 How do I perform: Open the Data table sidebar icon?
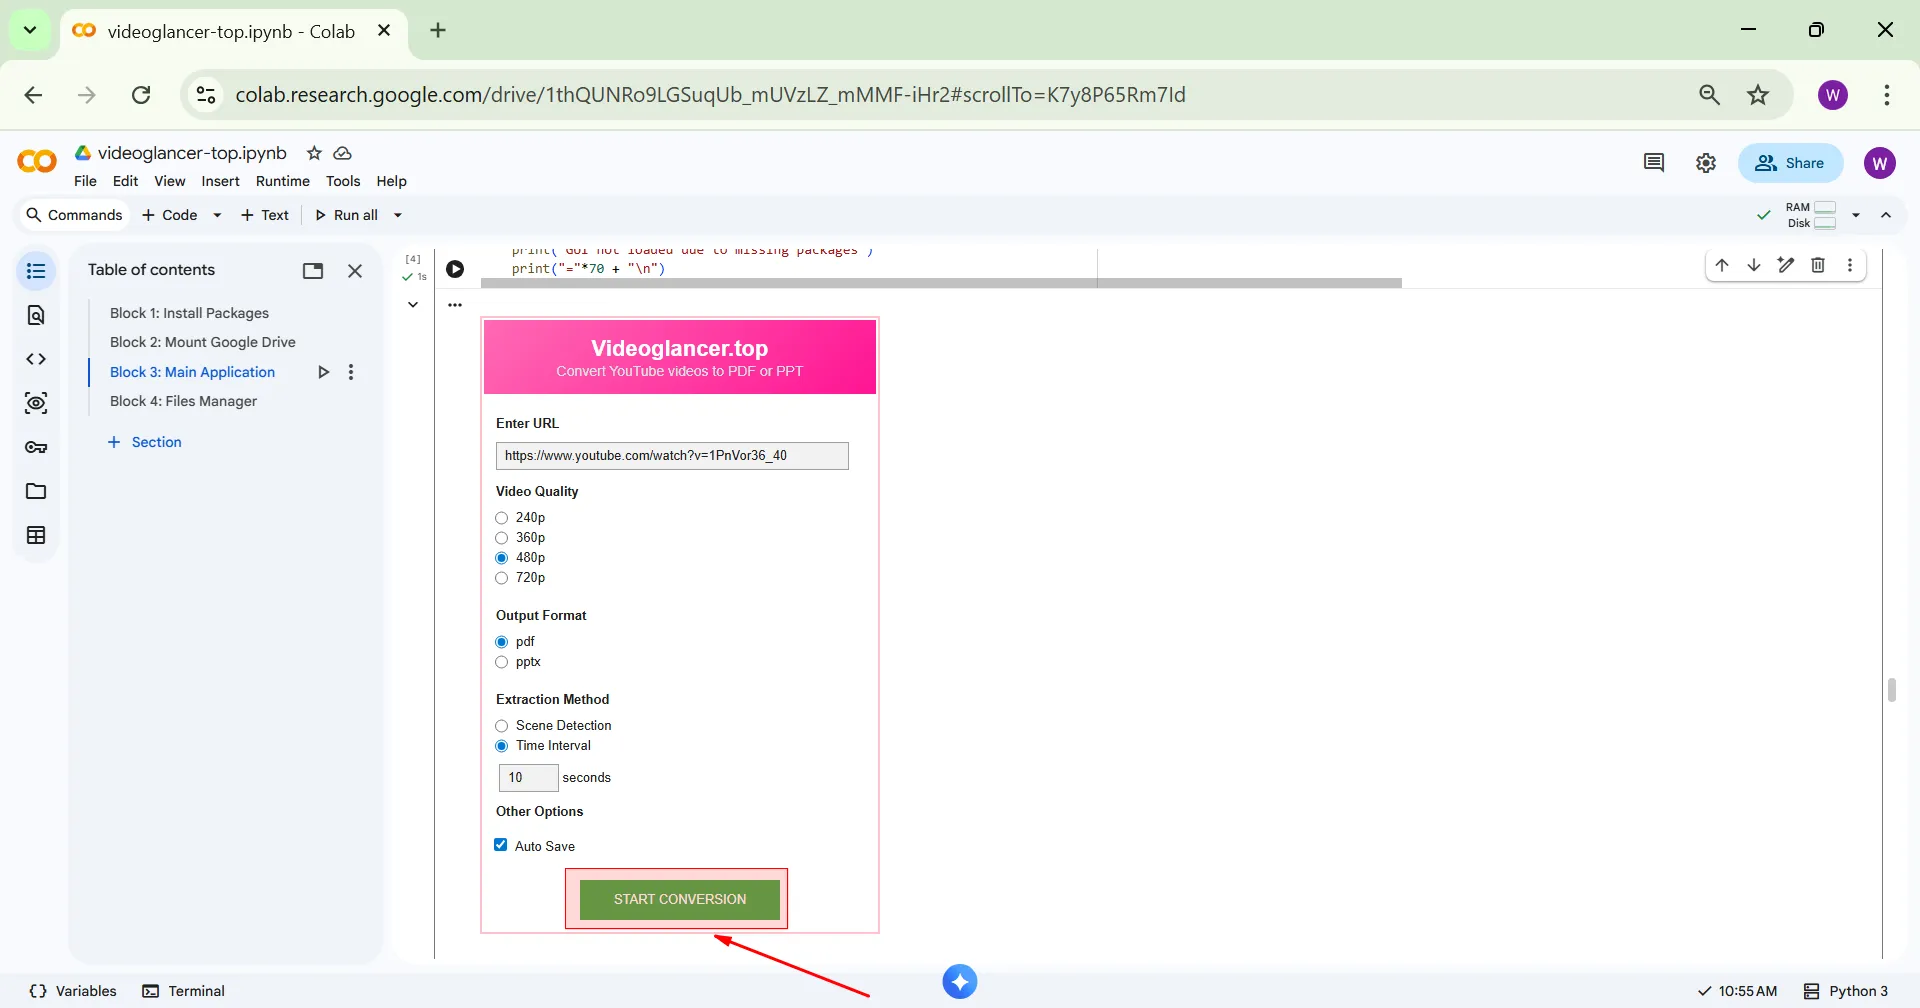coord(36,535)
